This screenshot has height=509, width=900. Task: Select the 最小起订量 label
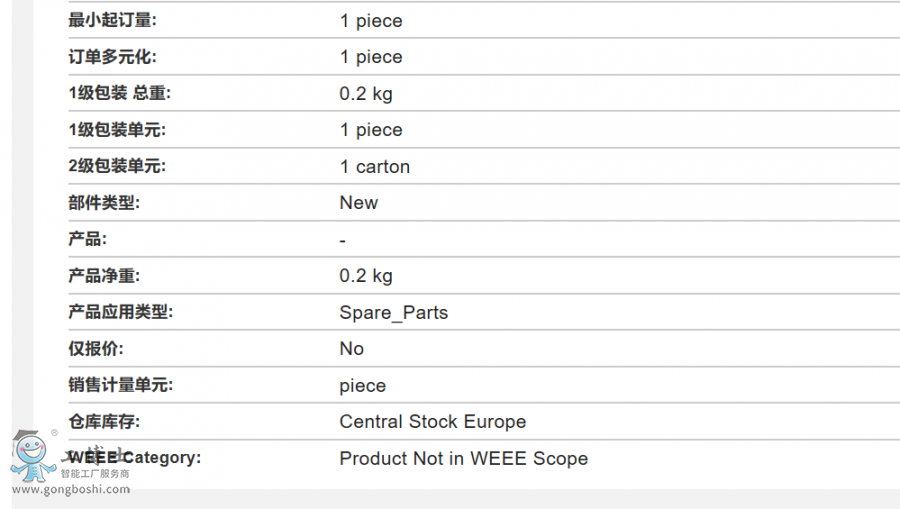point(112,20)
